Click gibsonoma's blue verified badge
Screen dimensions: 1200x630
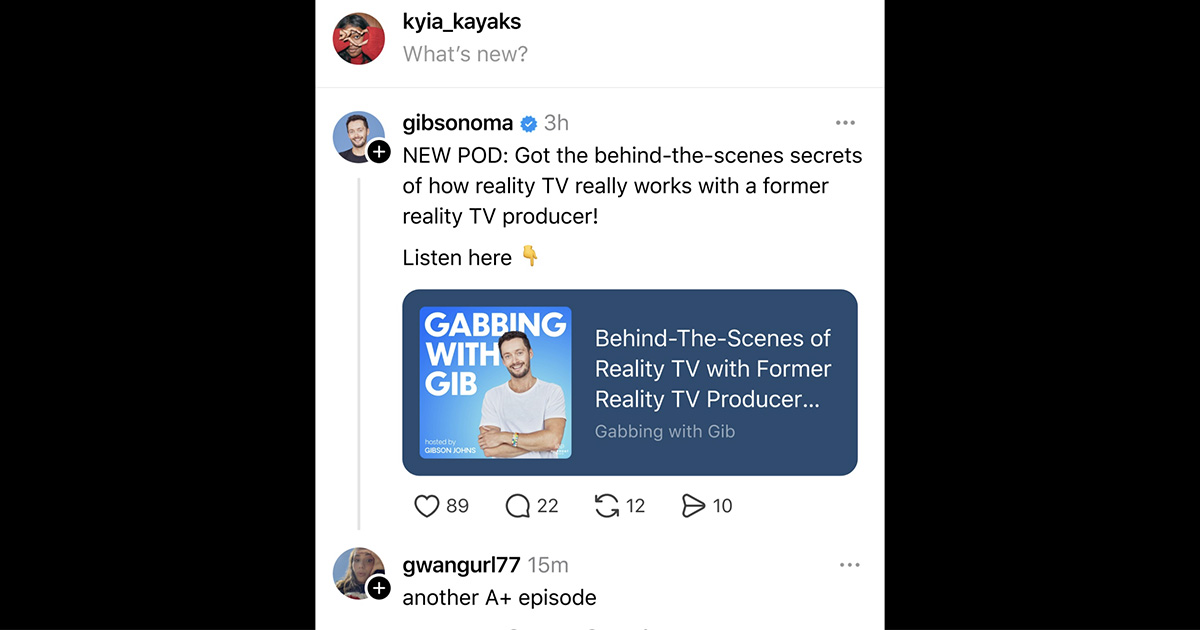(x=529, y=123)
